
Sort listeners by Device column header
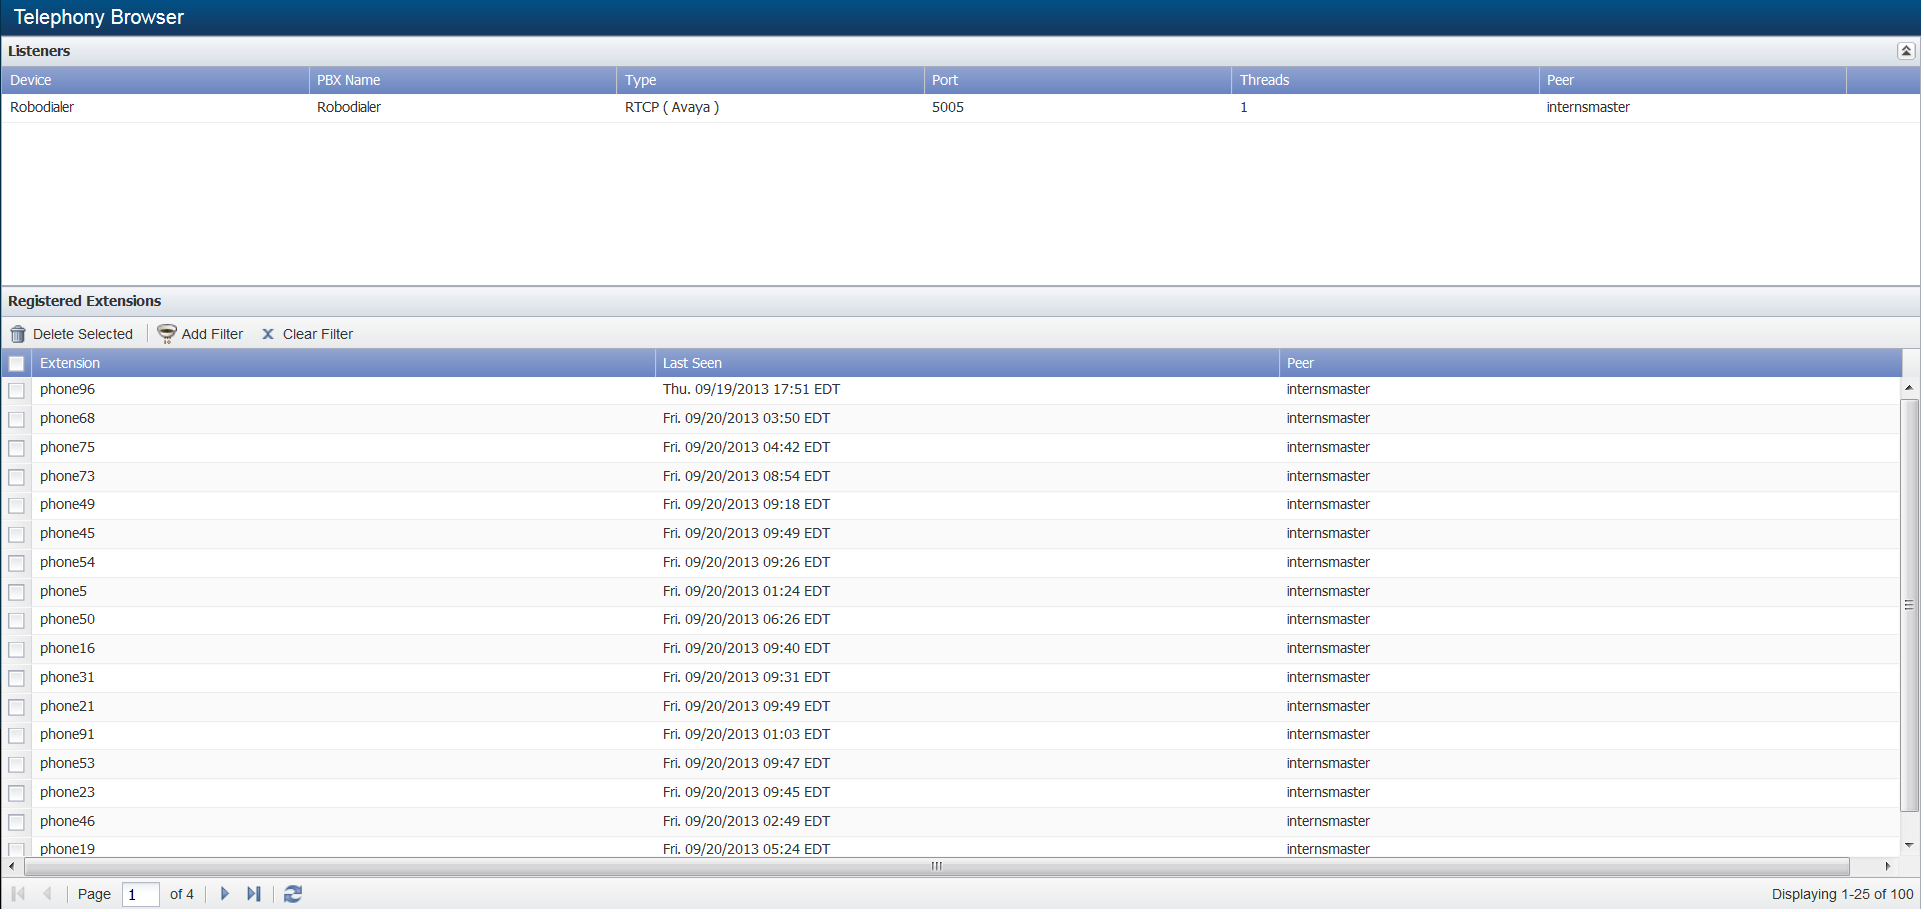tap(155, 81)
